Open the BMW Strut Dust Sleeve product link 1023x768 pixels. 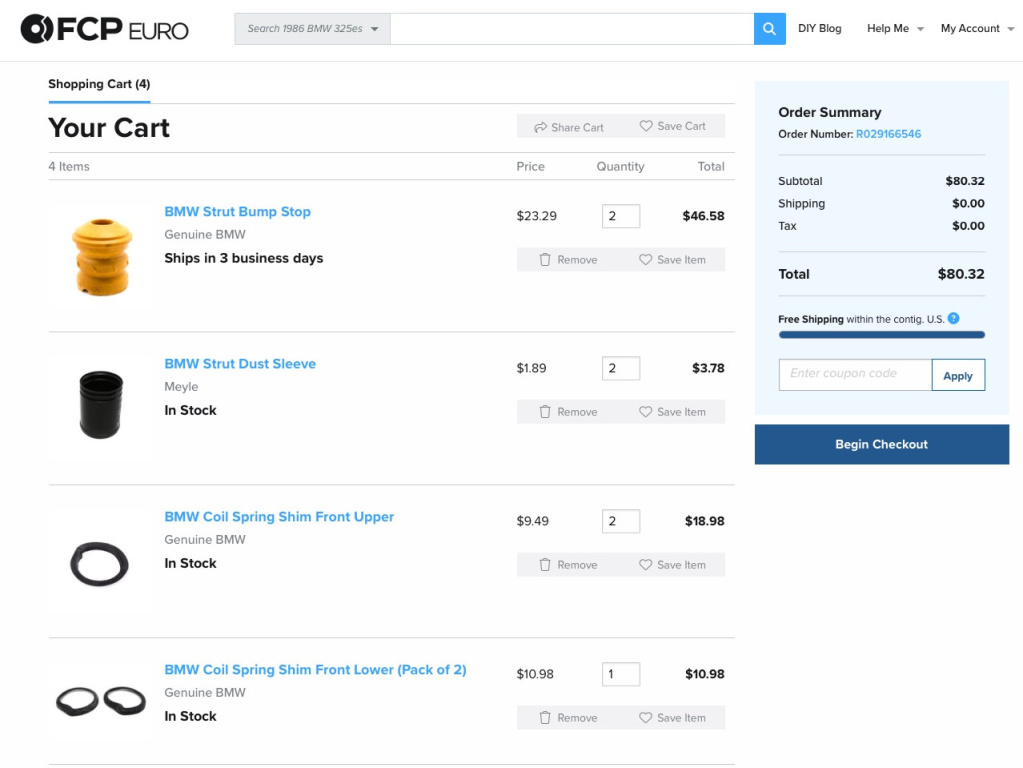click(x=240, y=363)
